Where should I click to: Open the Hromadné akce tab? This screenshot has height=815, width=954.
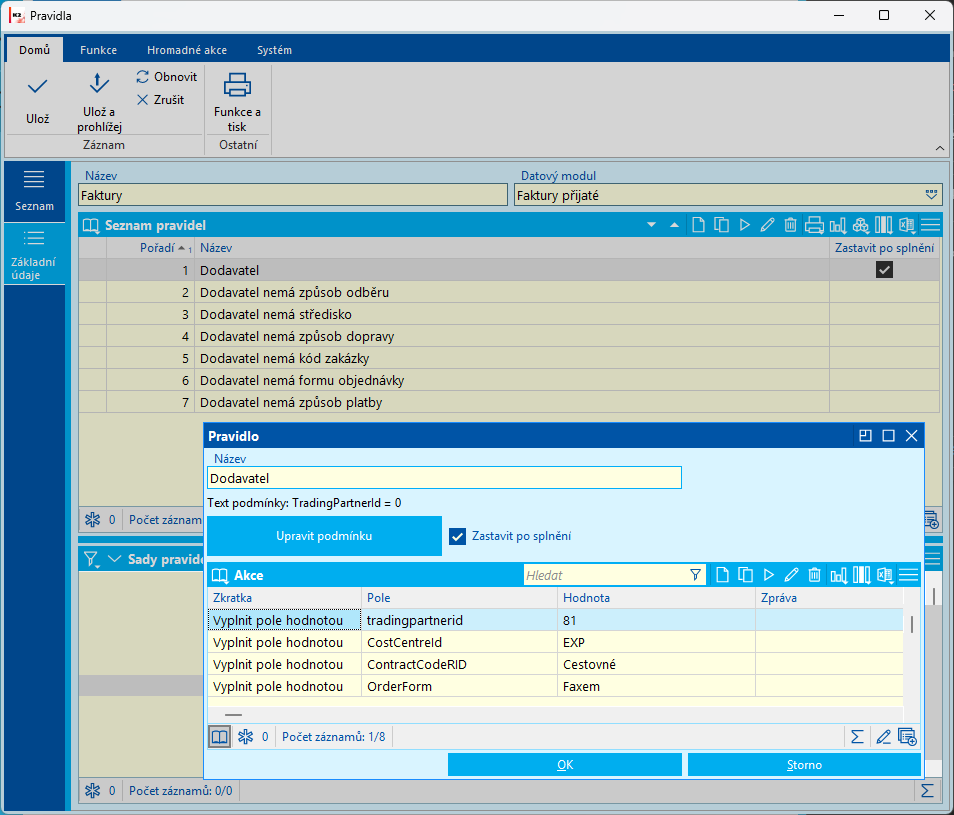187,50
